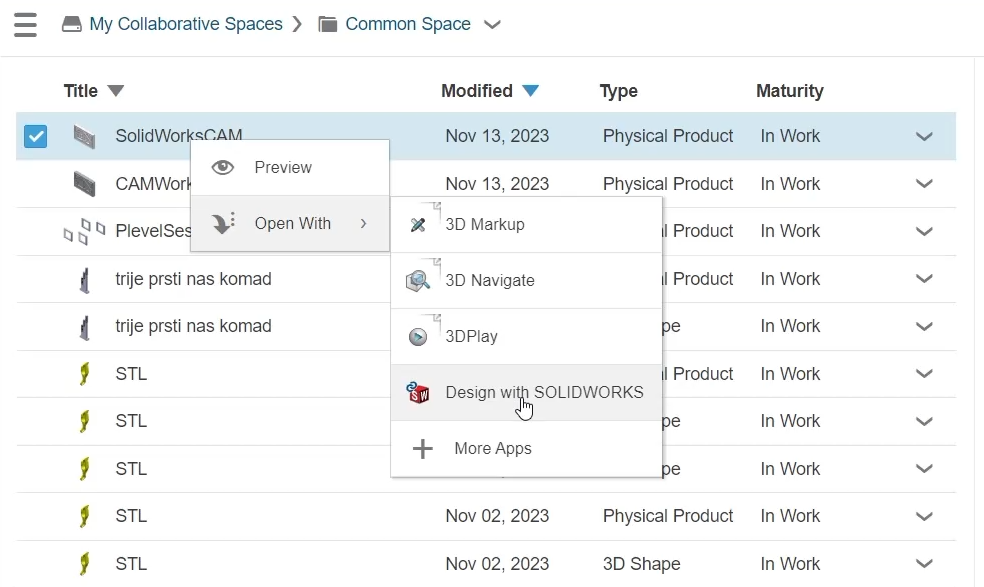Choose Preview from context menu
984x587 pixels.
pyautogui.click(x=290, y=168)
